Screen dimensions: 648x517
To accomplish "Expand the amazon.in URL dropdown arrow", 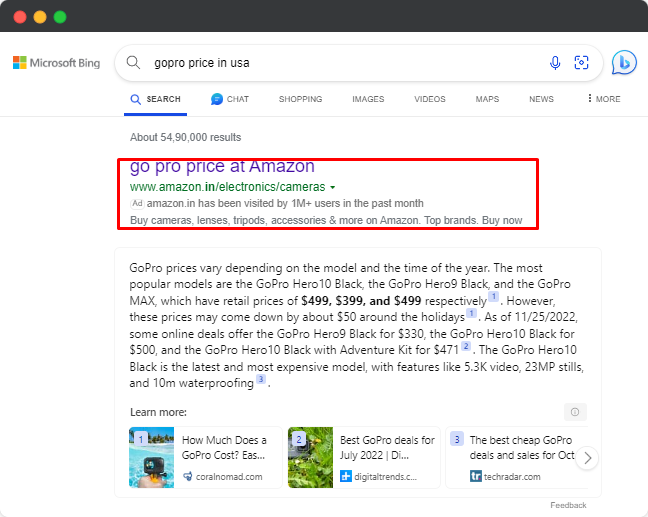I will [x=333, y=188].
